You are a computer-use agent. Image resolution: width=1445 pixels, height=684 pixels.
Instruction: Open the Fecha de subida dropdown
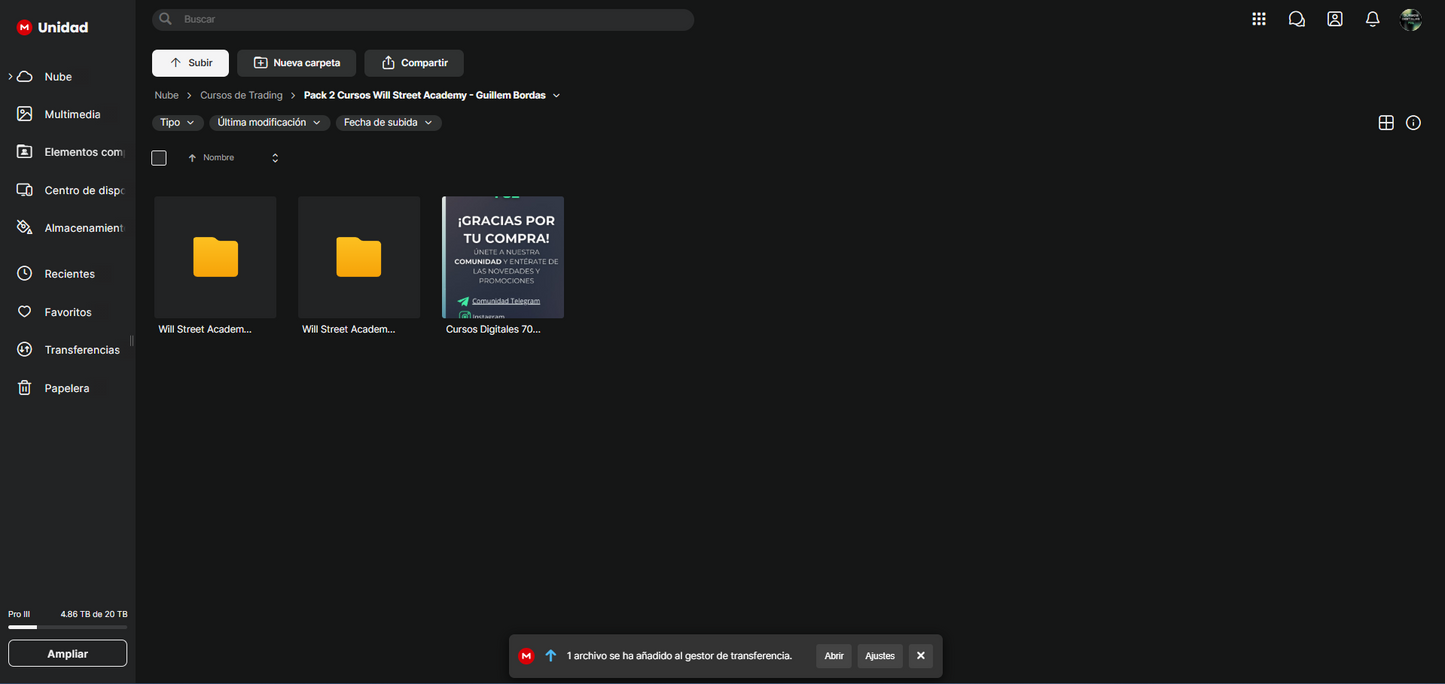[388, 123]
